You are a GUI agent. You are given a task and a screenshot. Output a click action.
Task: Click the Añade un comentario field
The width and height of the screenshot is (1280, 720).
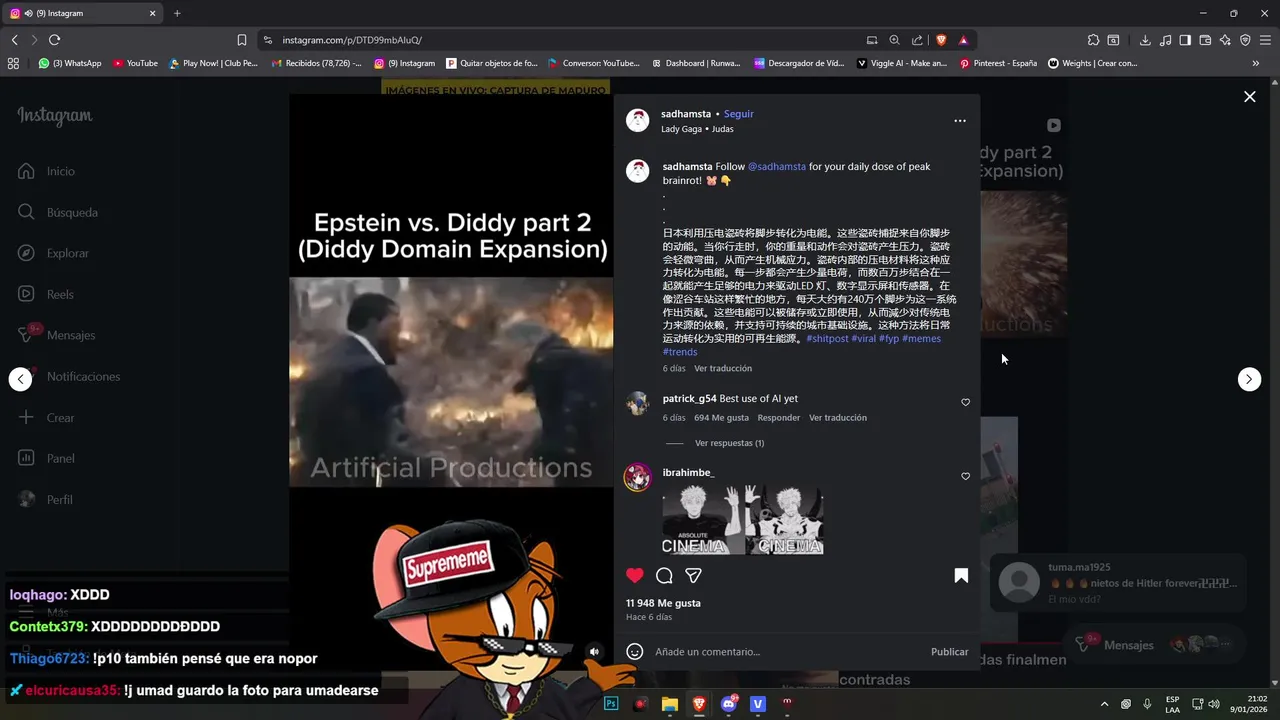[x=787, y=652]
